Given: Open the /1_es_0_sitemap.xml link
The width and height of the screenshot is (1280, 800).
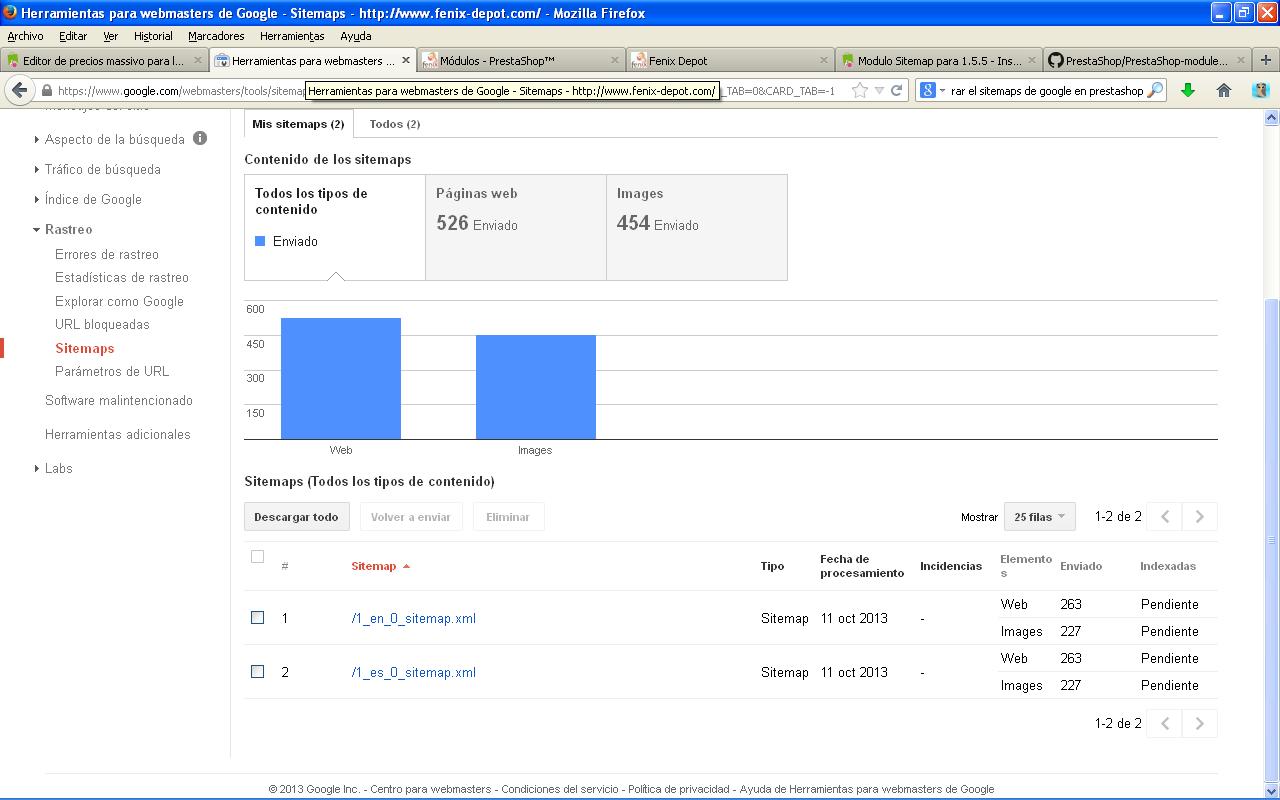Looking at the screenshot, I should coord(413,672).
